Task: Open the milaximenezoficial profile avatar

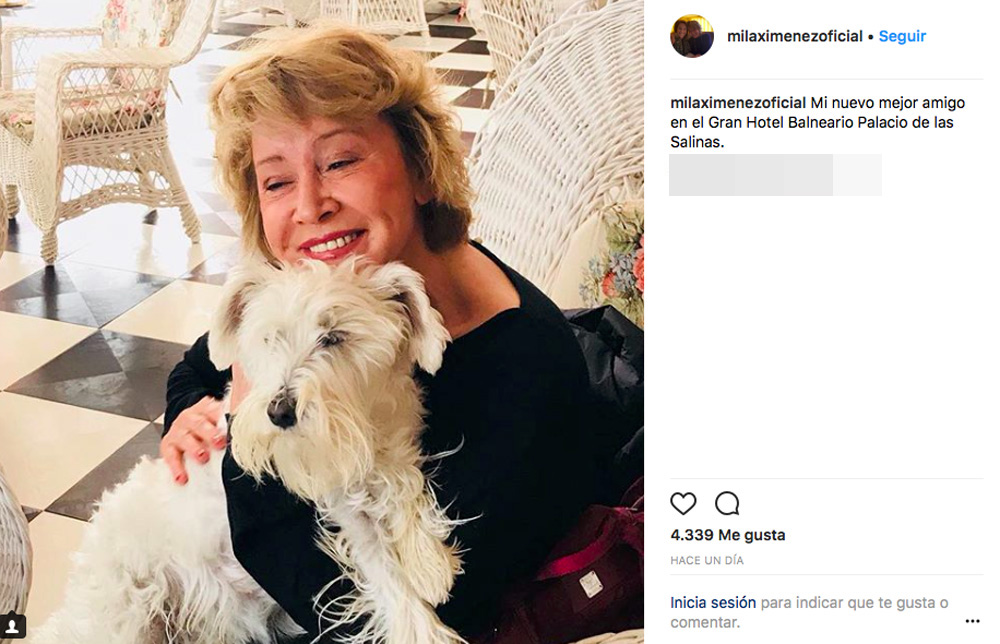Action: pos(692,36)
